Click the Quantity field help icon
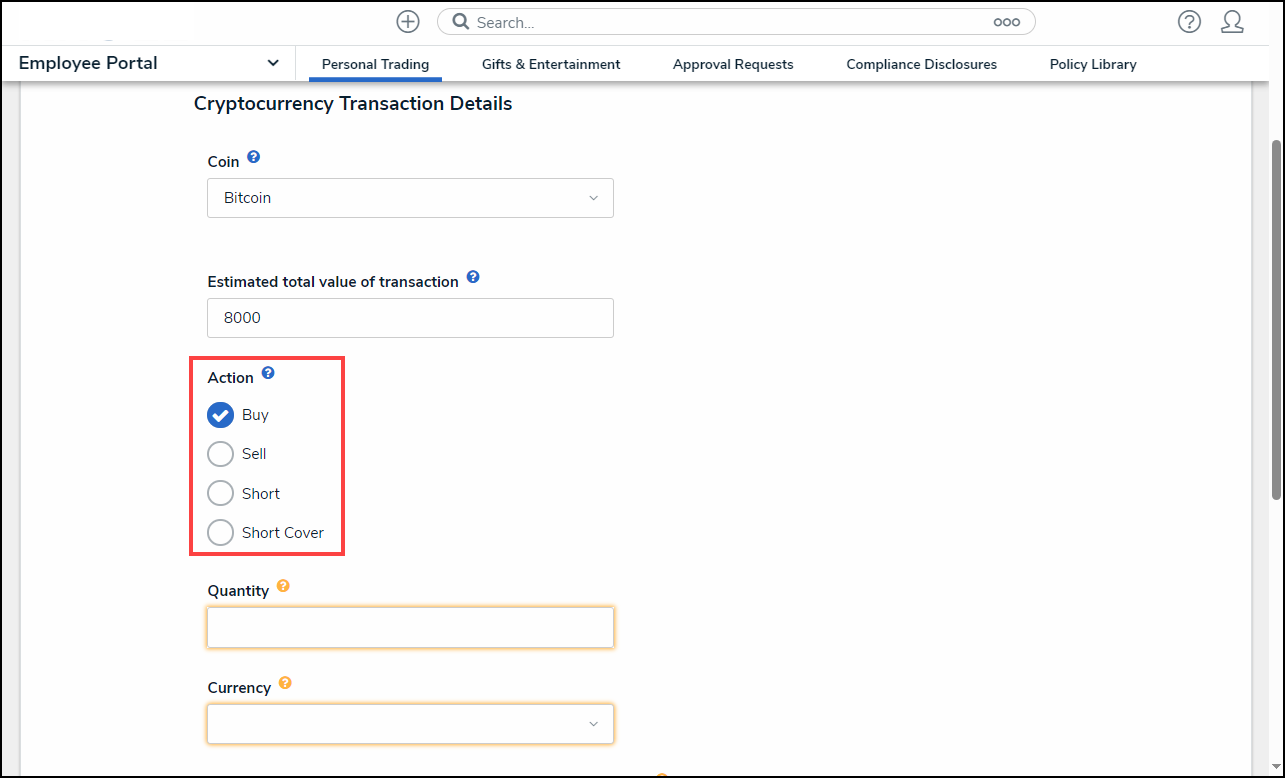This screenshot has height=778, width=1285. (x=283, y=587)
